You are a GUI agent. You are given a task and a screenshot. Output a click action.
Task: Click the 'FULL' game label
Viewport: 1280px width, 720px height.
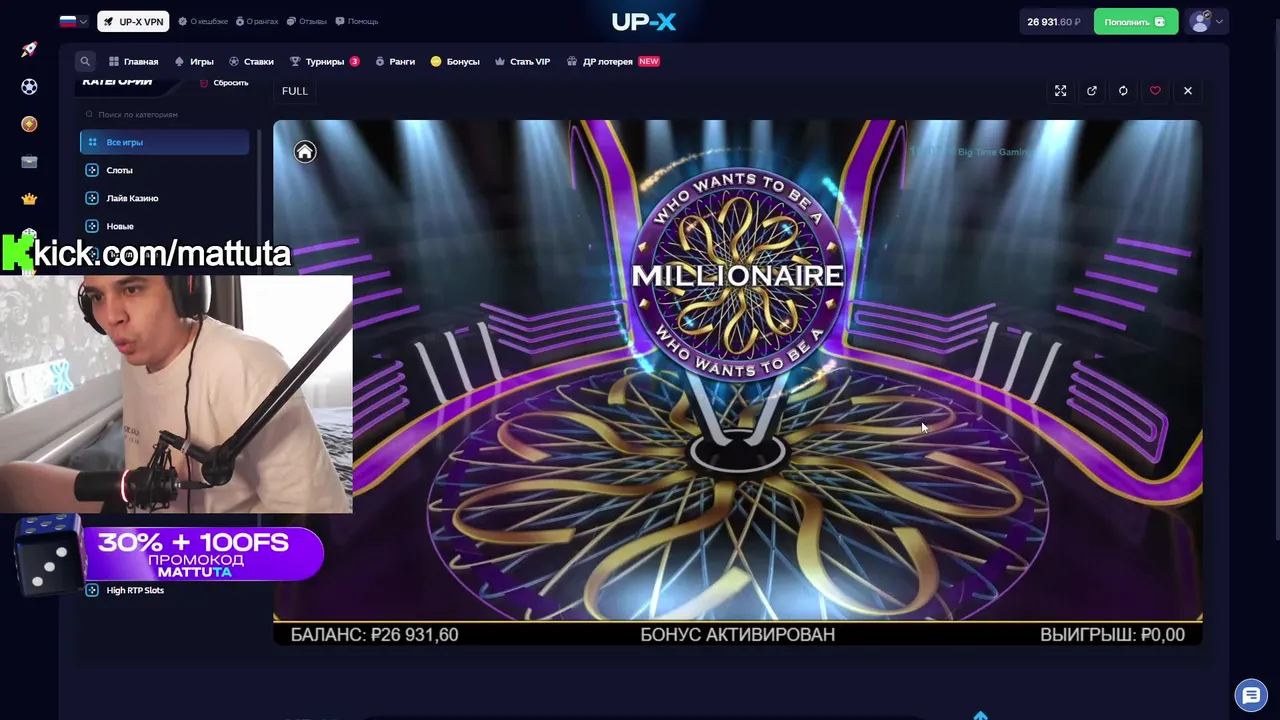click(x=295, y=91)
